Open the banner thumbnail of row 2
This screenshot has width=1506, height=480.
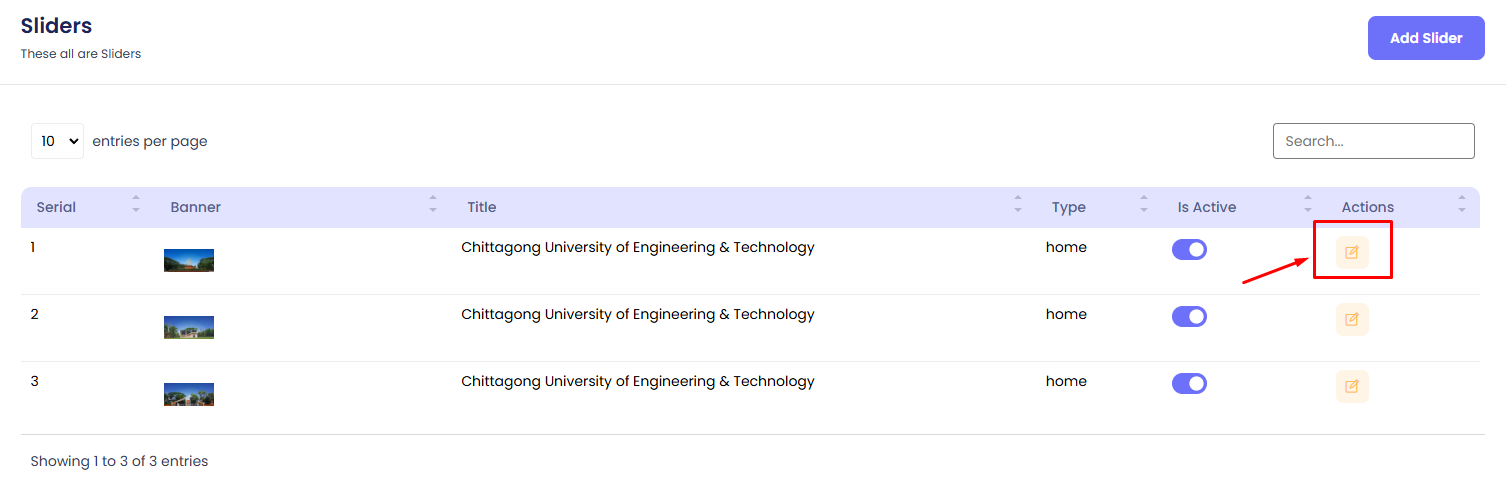[189, 328]
